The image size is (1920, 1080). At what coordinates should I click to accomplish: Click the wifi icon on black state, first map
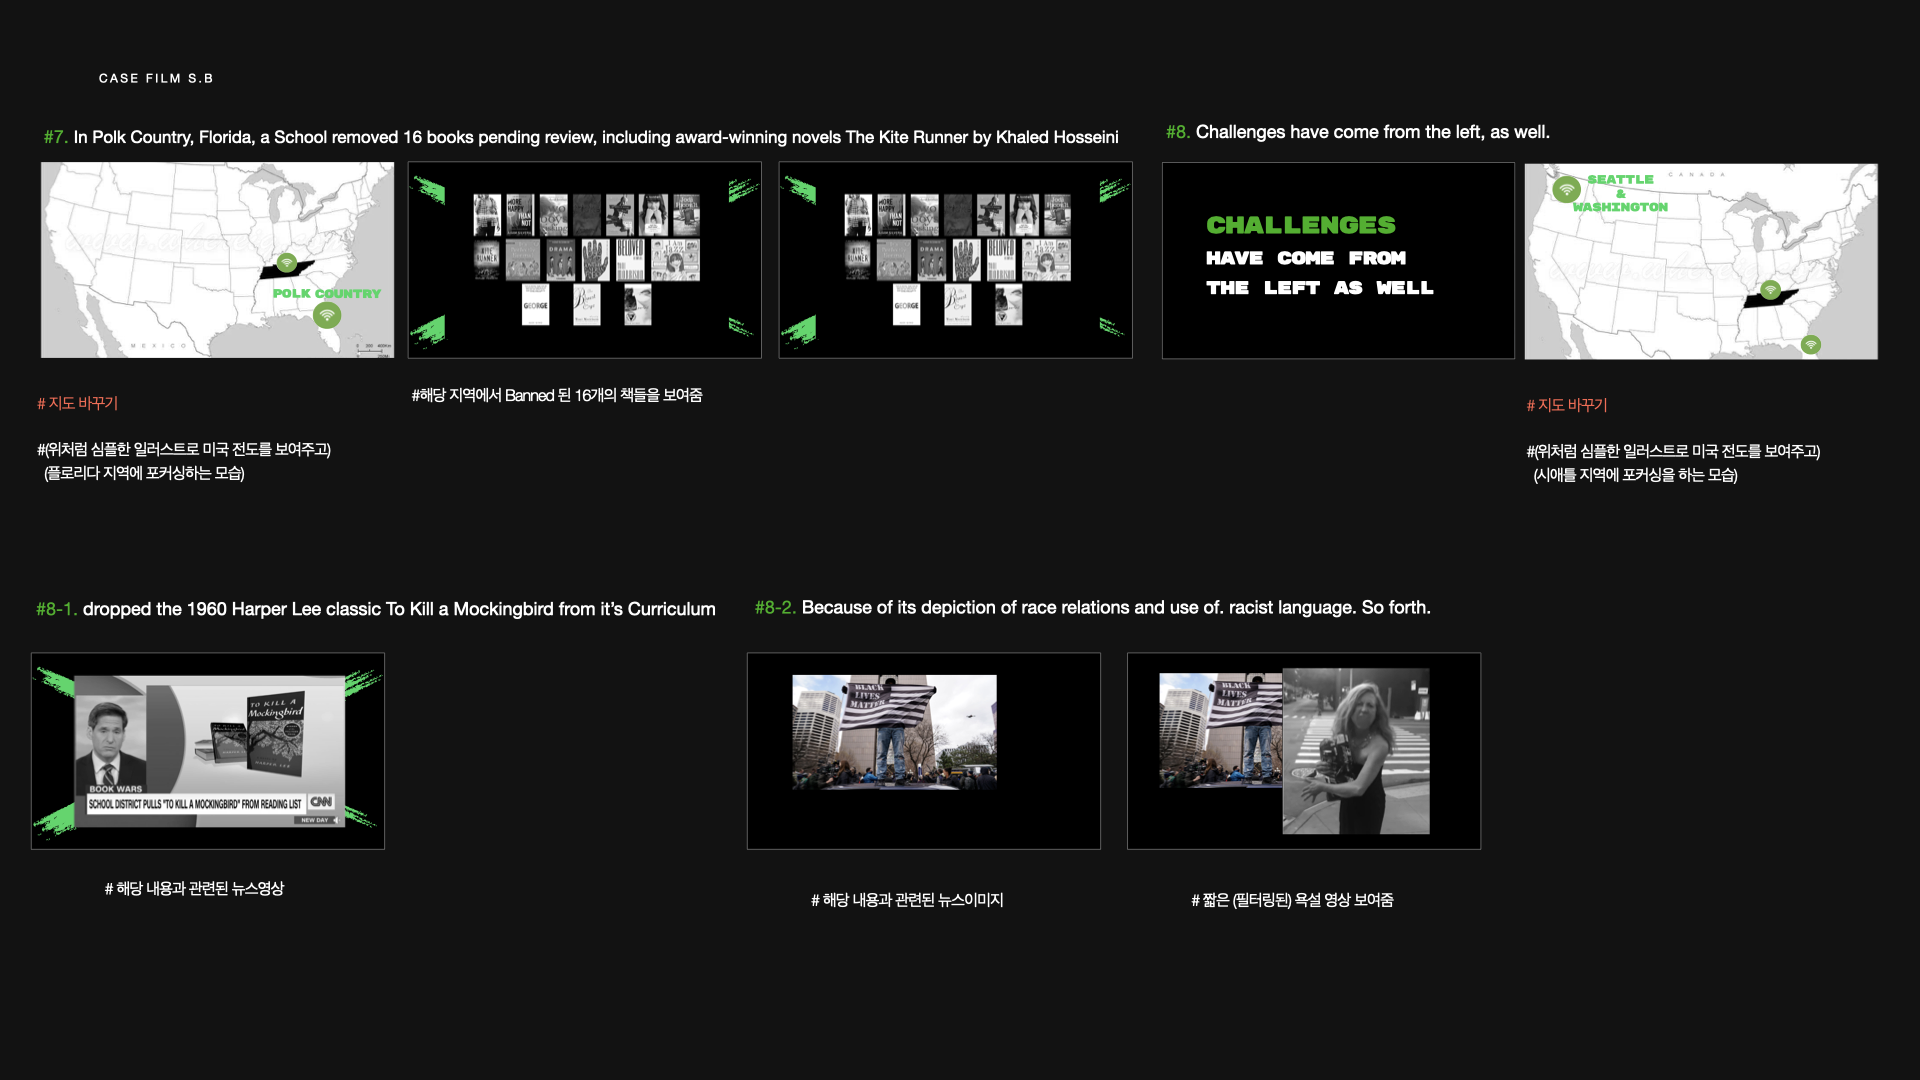[x=287, y=263]
